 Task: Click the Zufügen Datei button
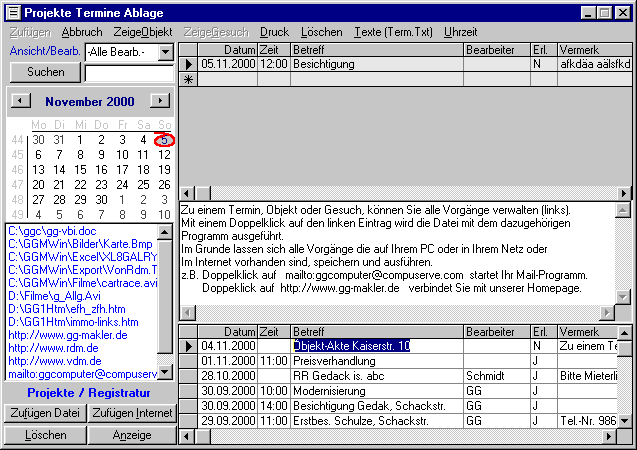point(45,413)
